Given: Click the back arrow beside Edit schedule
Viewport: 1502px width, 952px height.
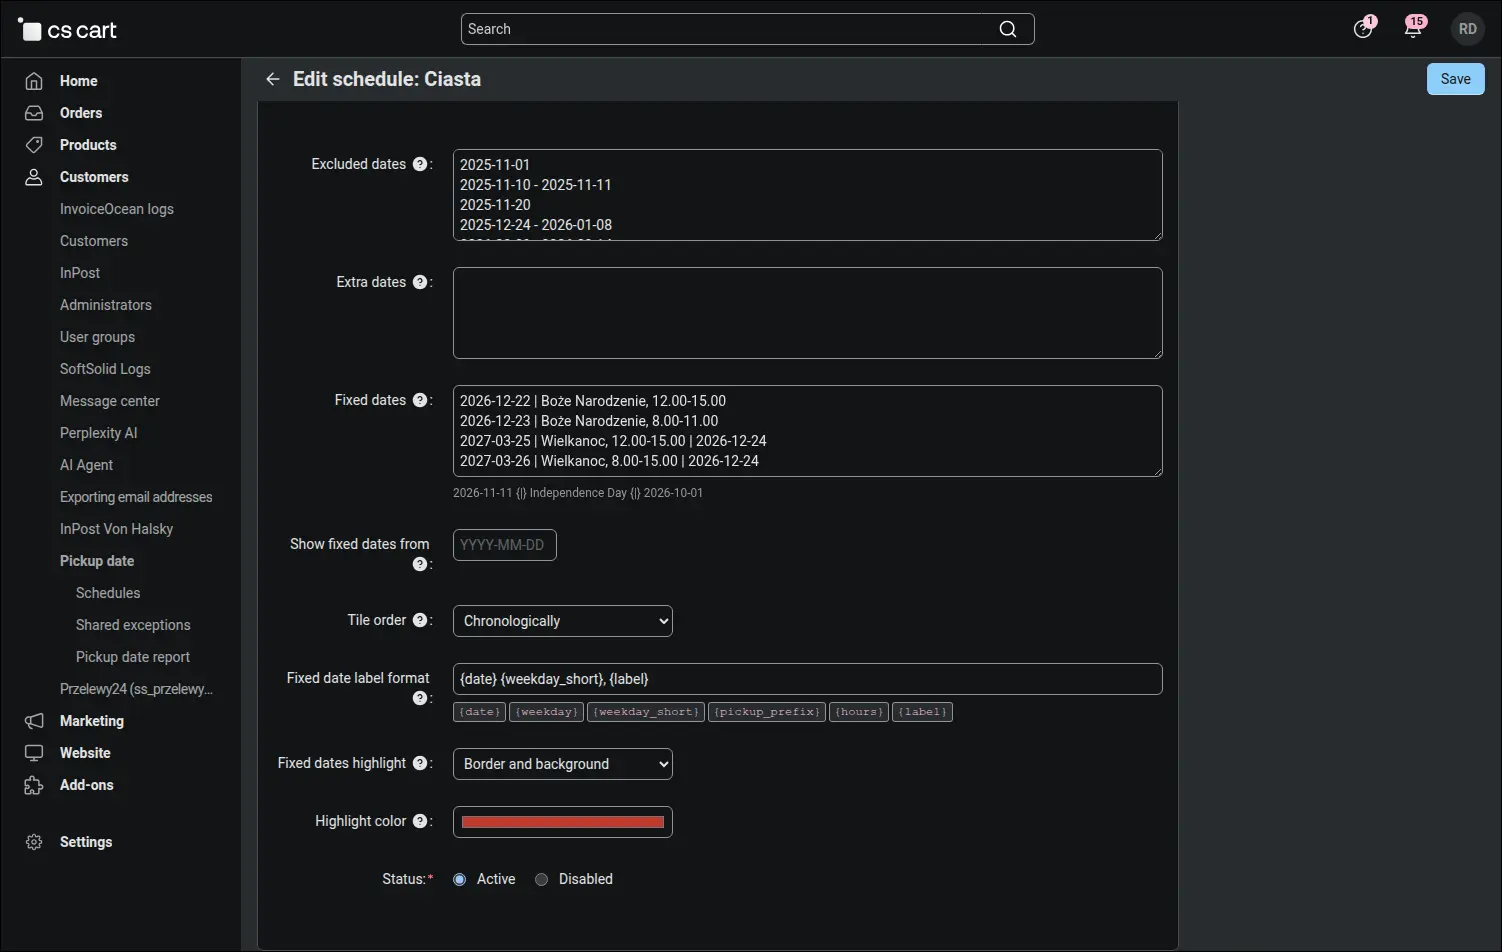Looking at the screenshot, I should (x=272, y=79).
